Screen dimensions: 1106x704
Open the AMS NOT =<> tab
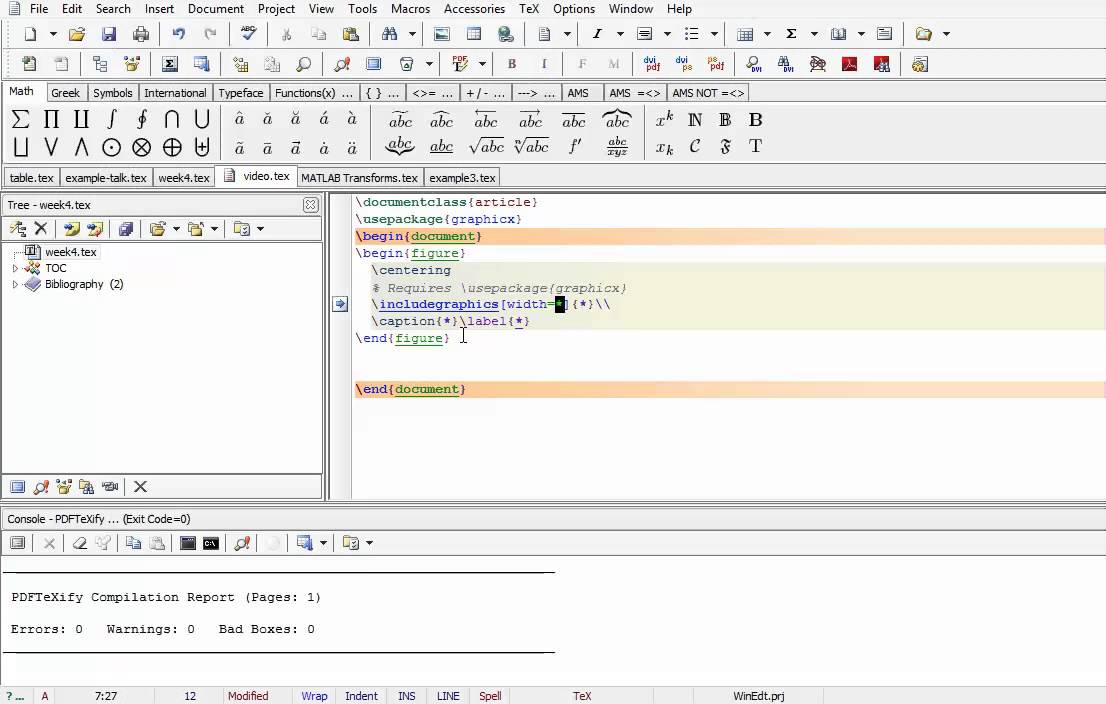tap(708, 92)
